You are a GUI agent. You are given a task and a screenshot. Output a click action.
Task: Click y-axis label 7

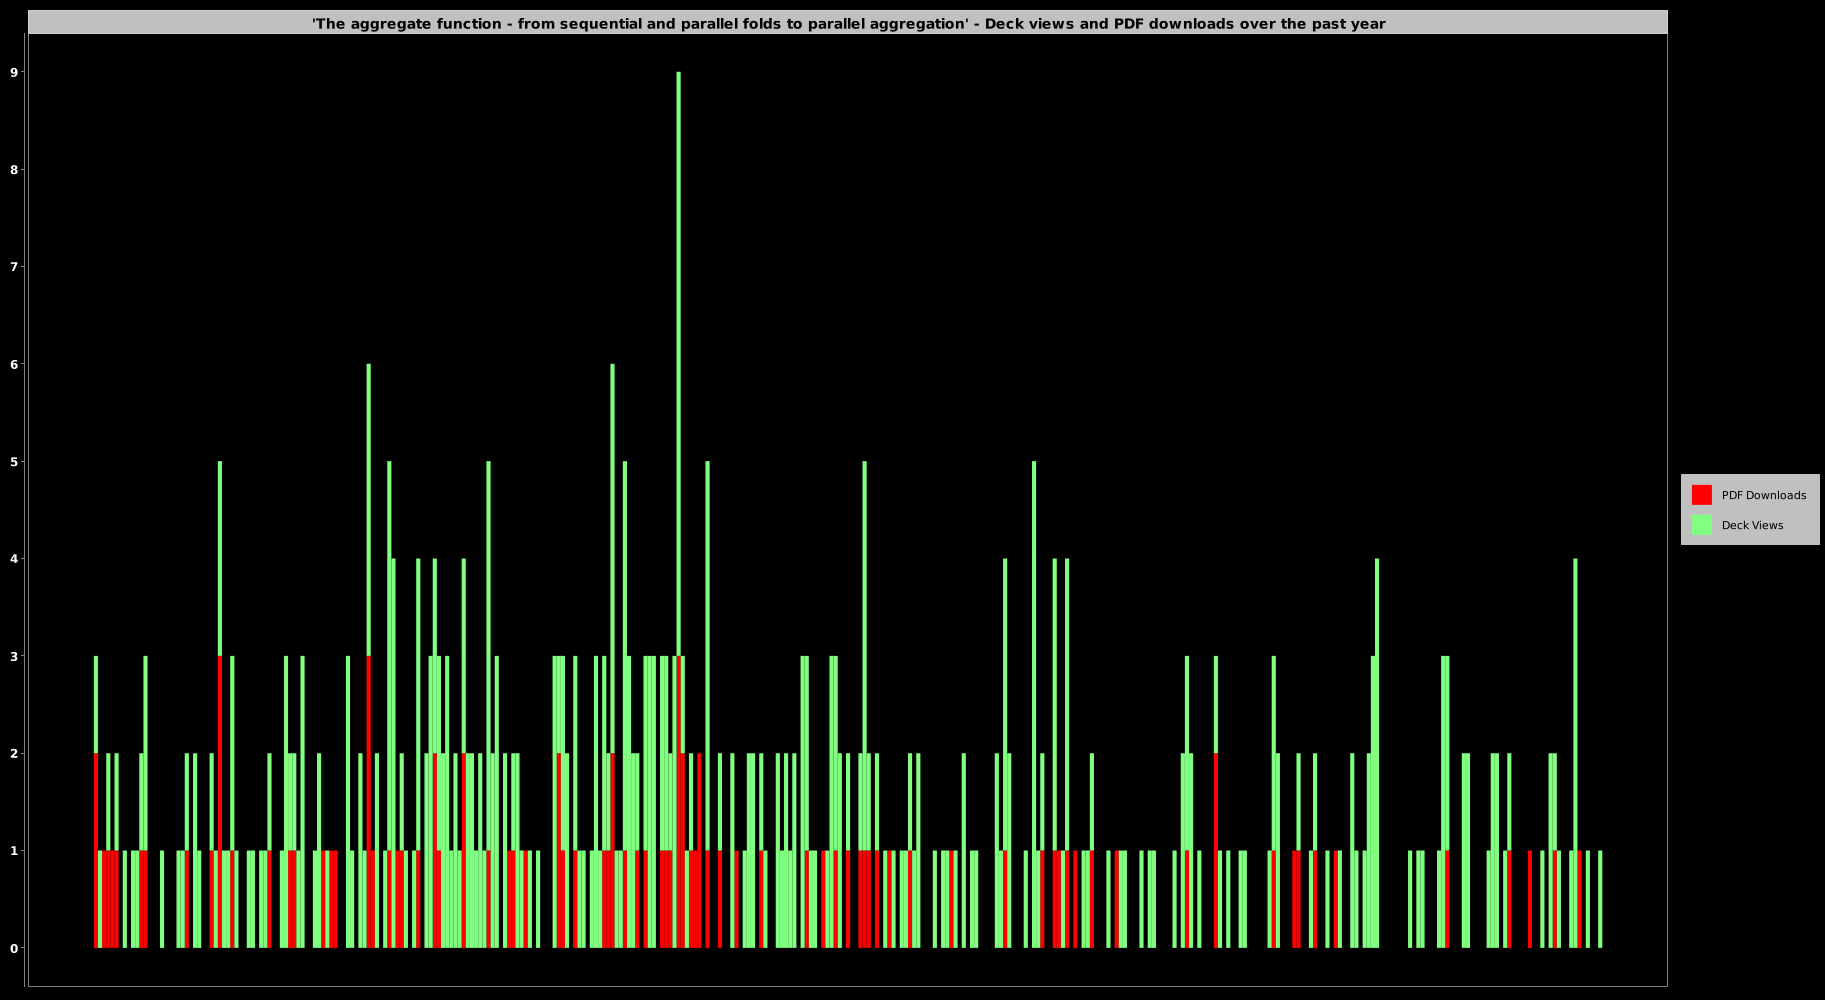(14, 267)
